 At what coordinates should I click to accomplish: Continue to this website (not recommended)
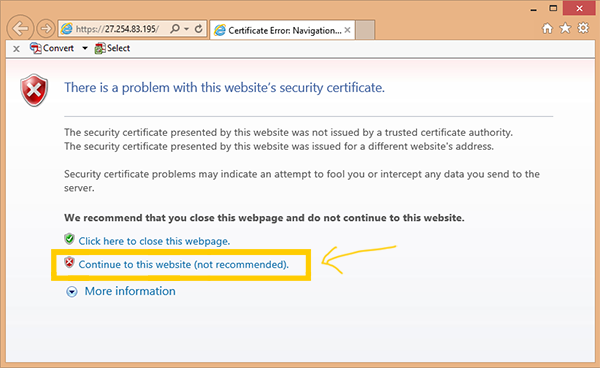click(x=184, y=265)
